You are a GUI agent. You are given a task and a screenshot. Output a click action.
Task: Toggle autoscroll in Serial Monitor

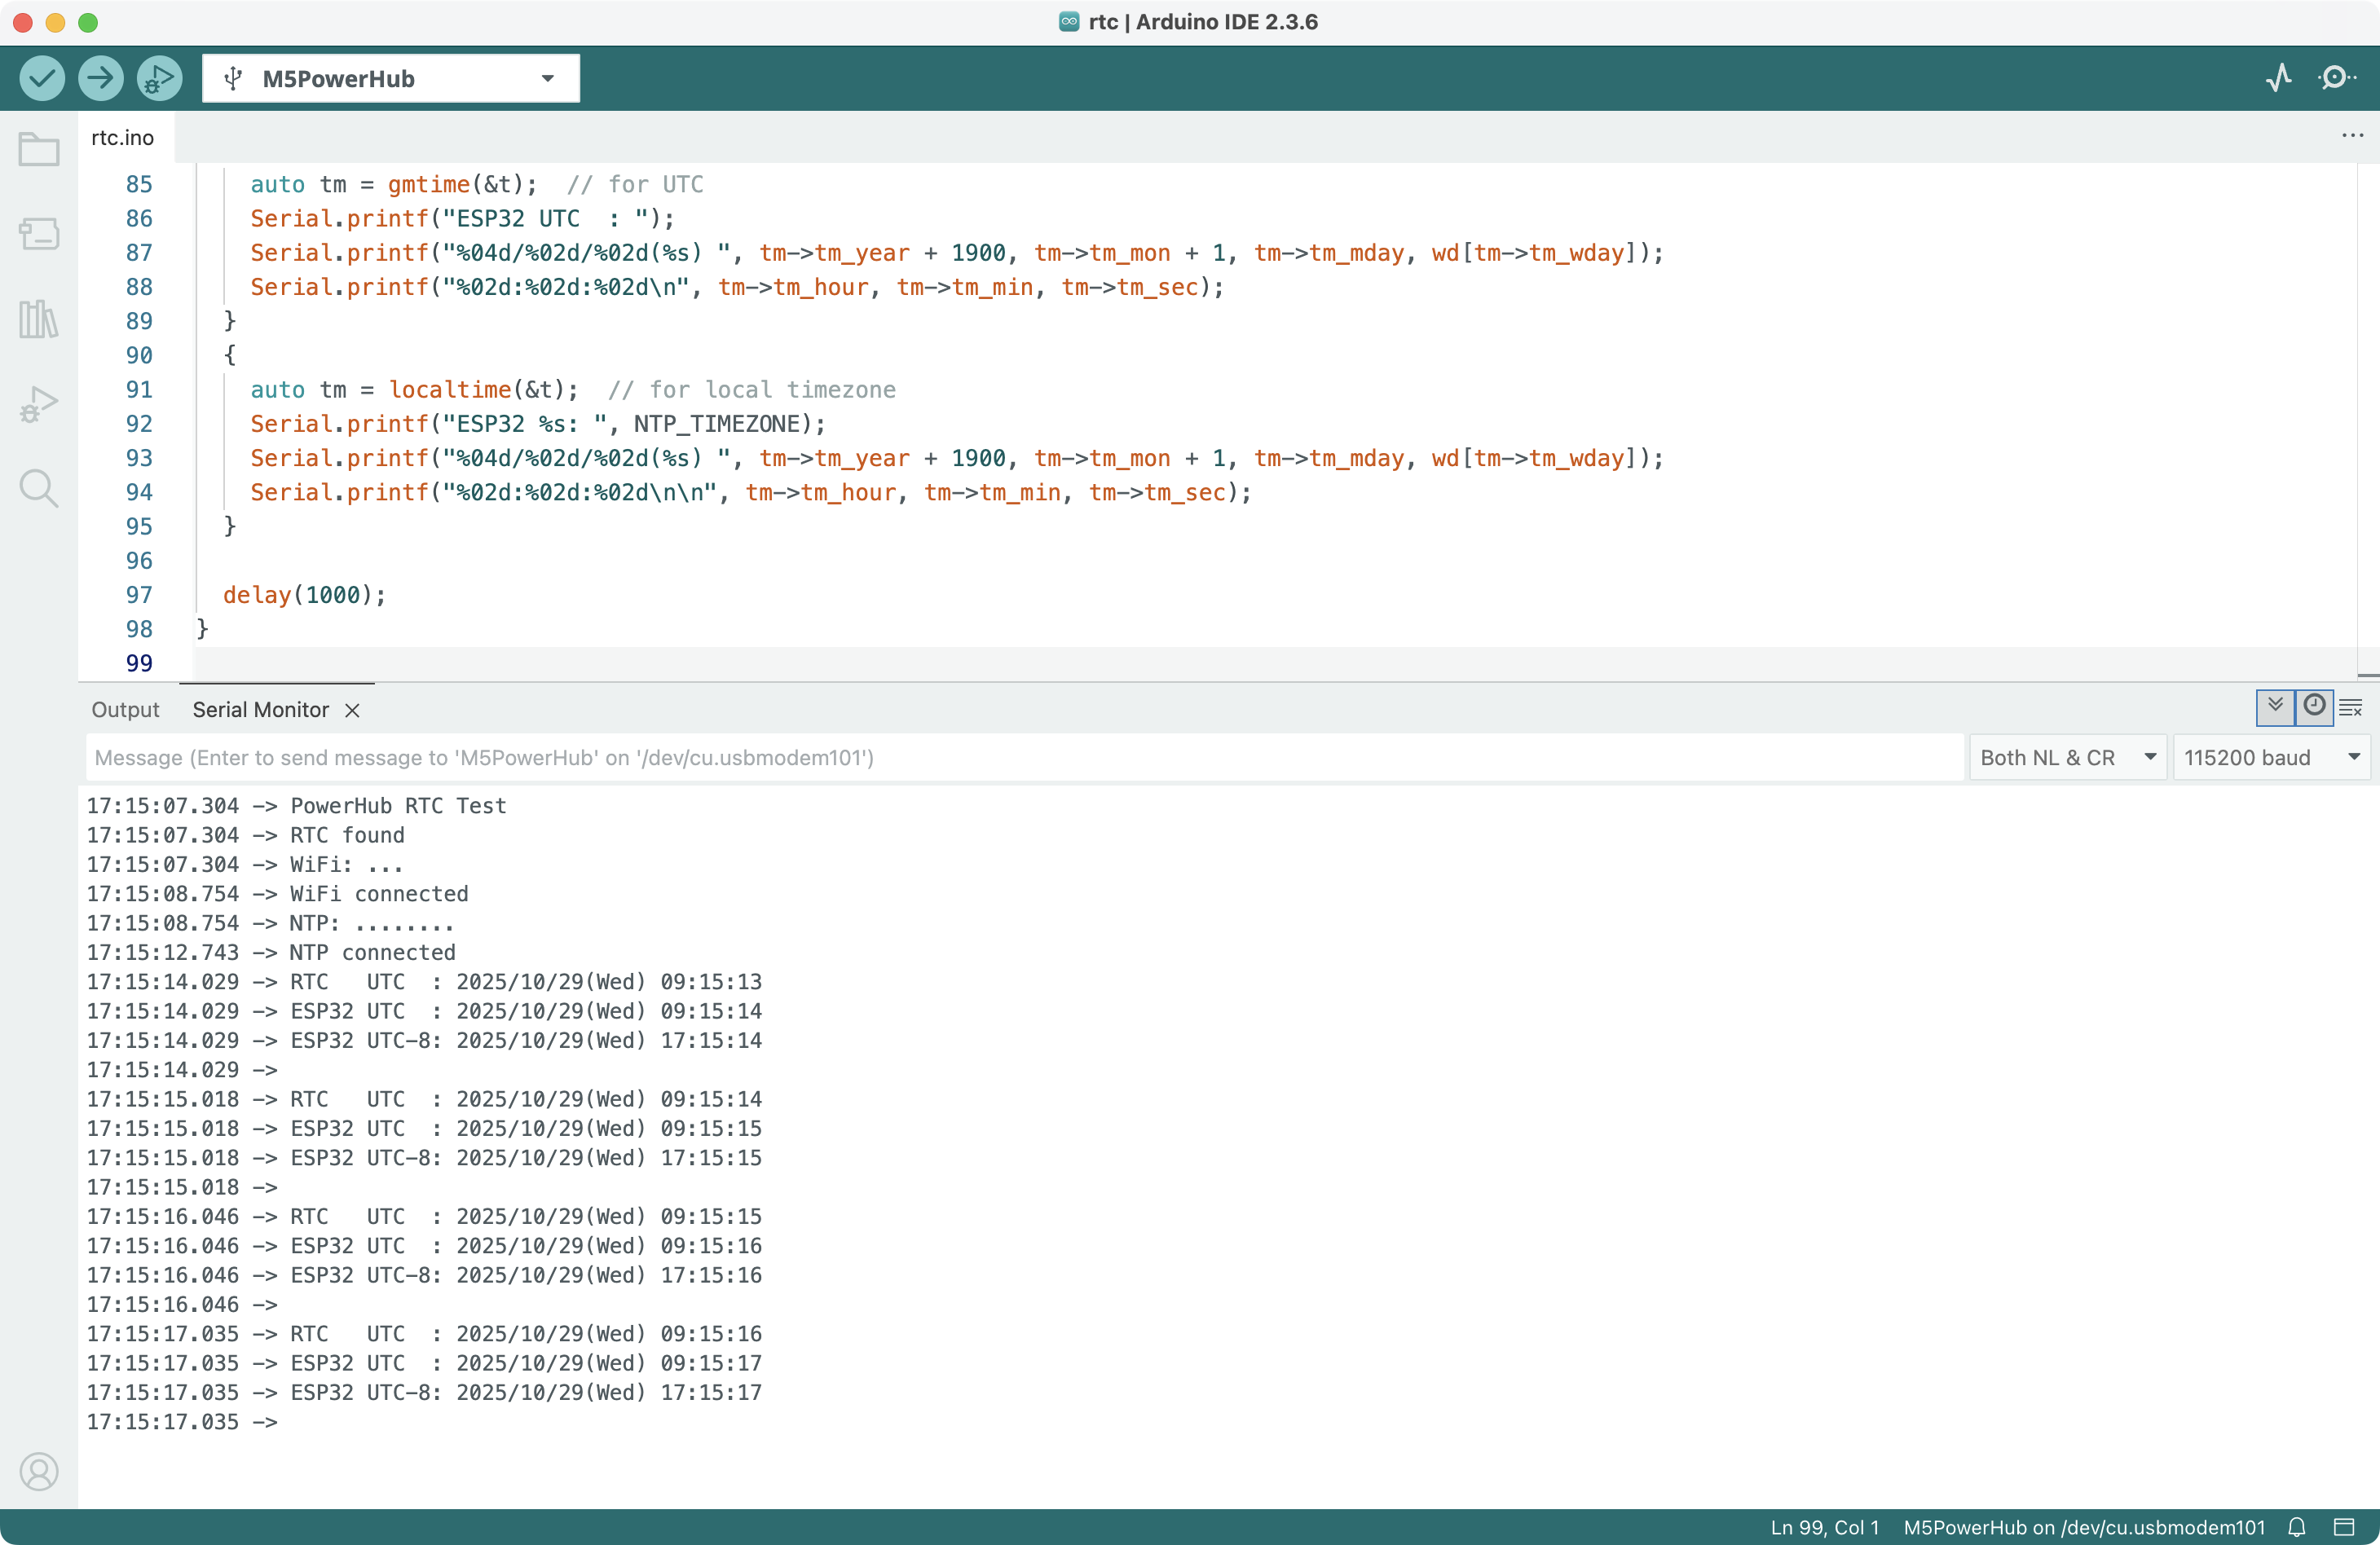(x=2275, y=706)
